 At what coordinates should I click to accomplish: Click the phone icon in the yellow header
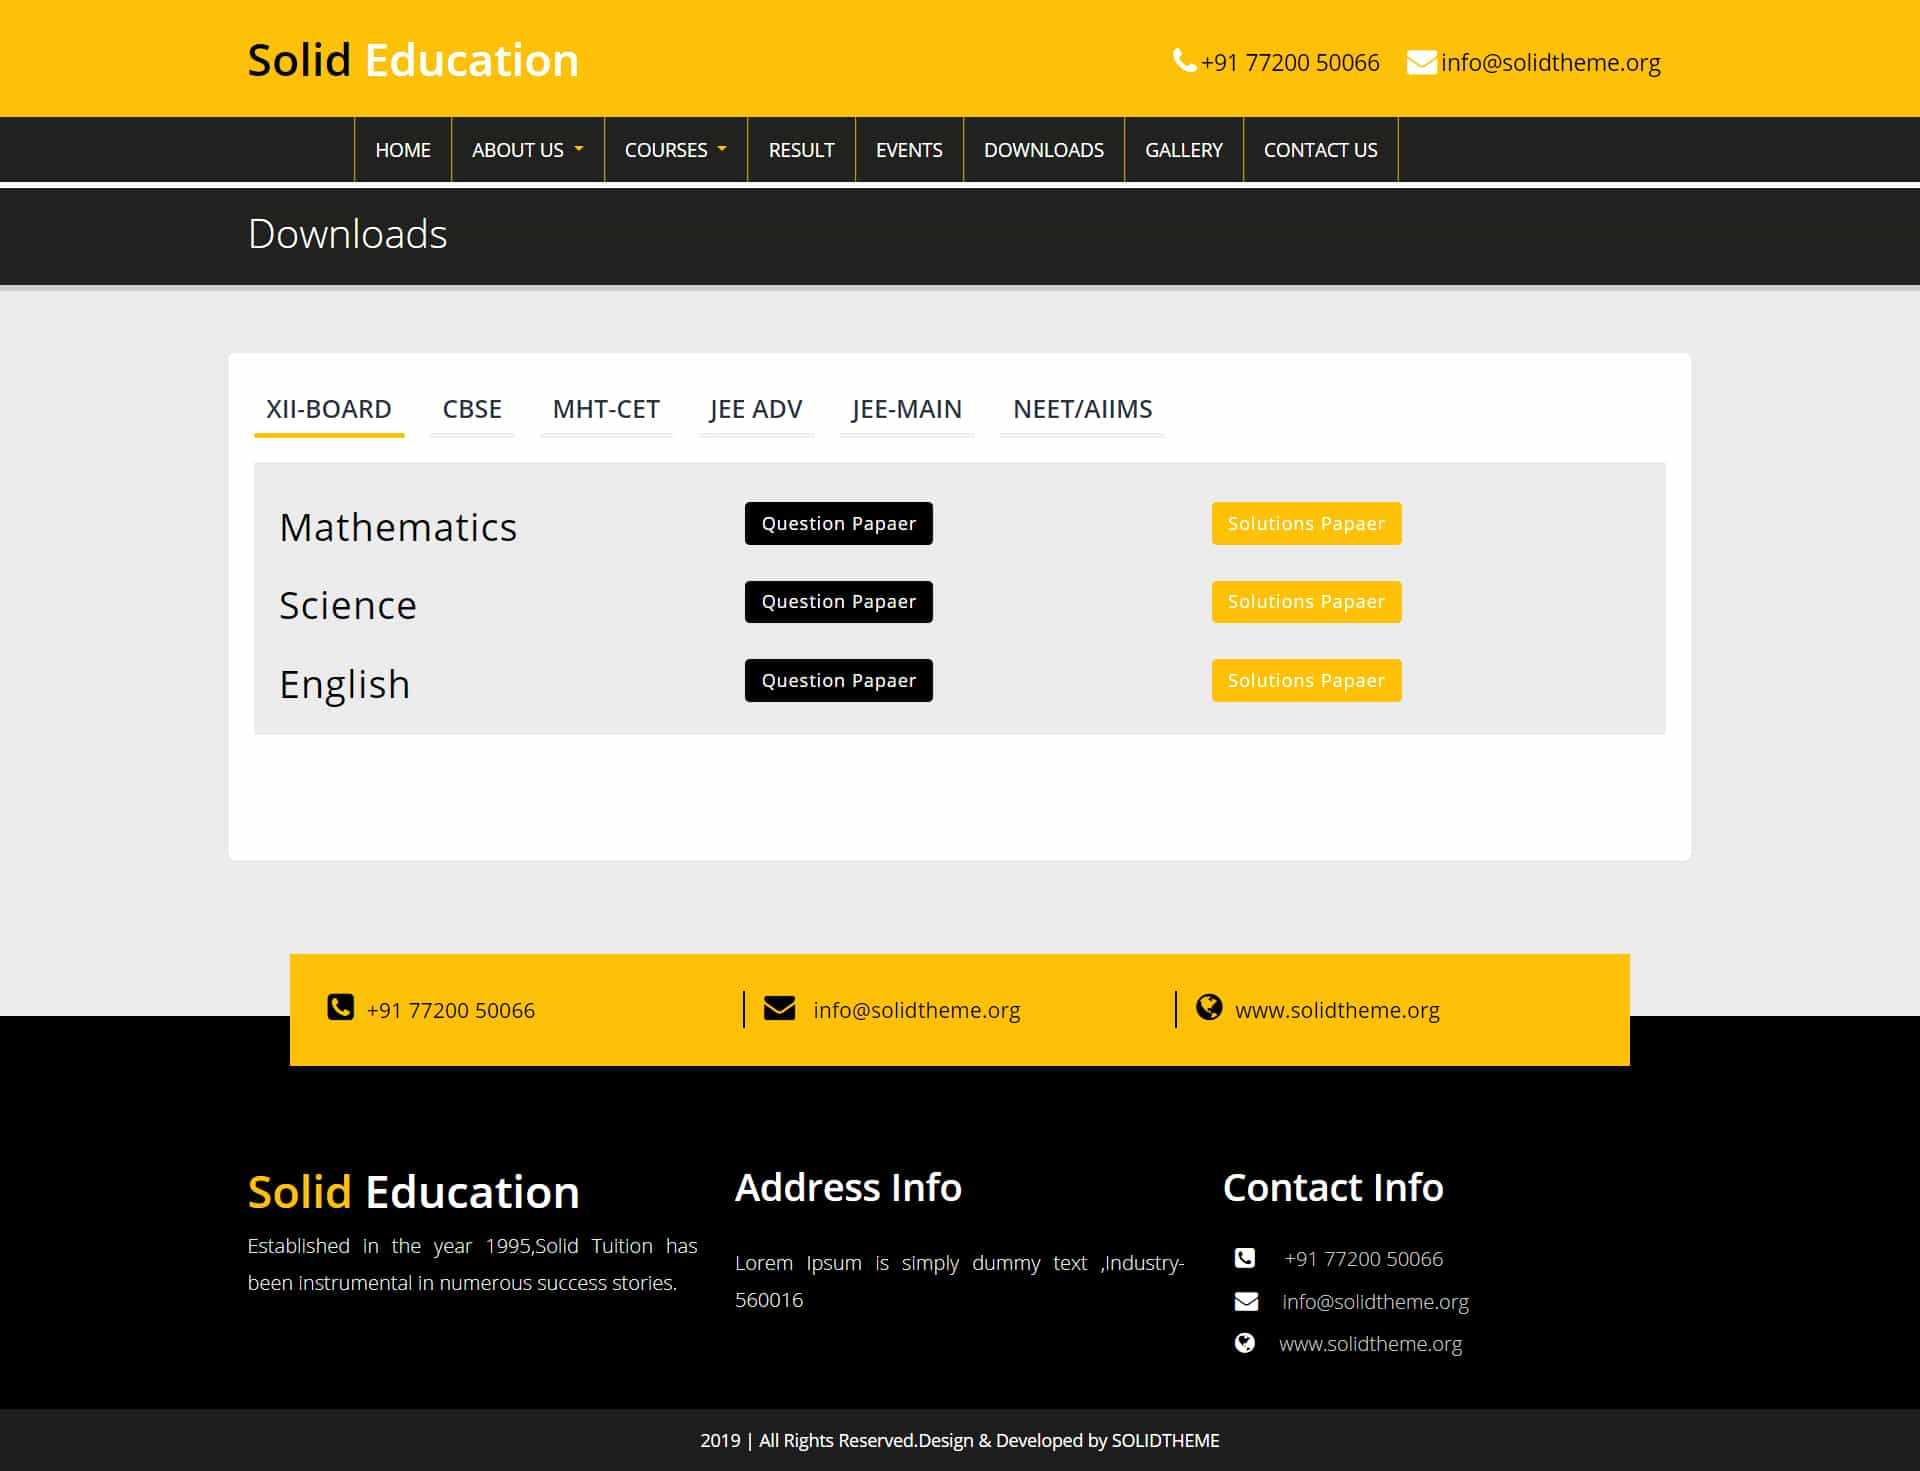[x=1184, y=61]
